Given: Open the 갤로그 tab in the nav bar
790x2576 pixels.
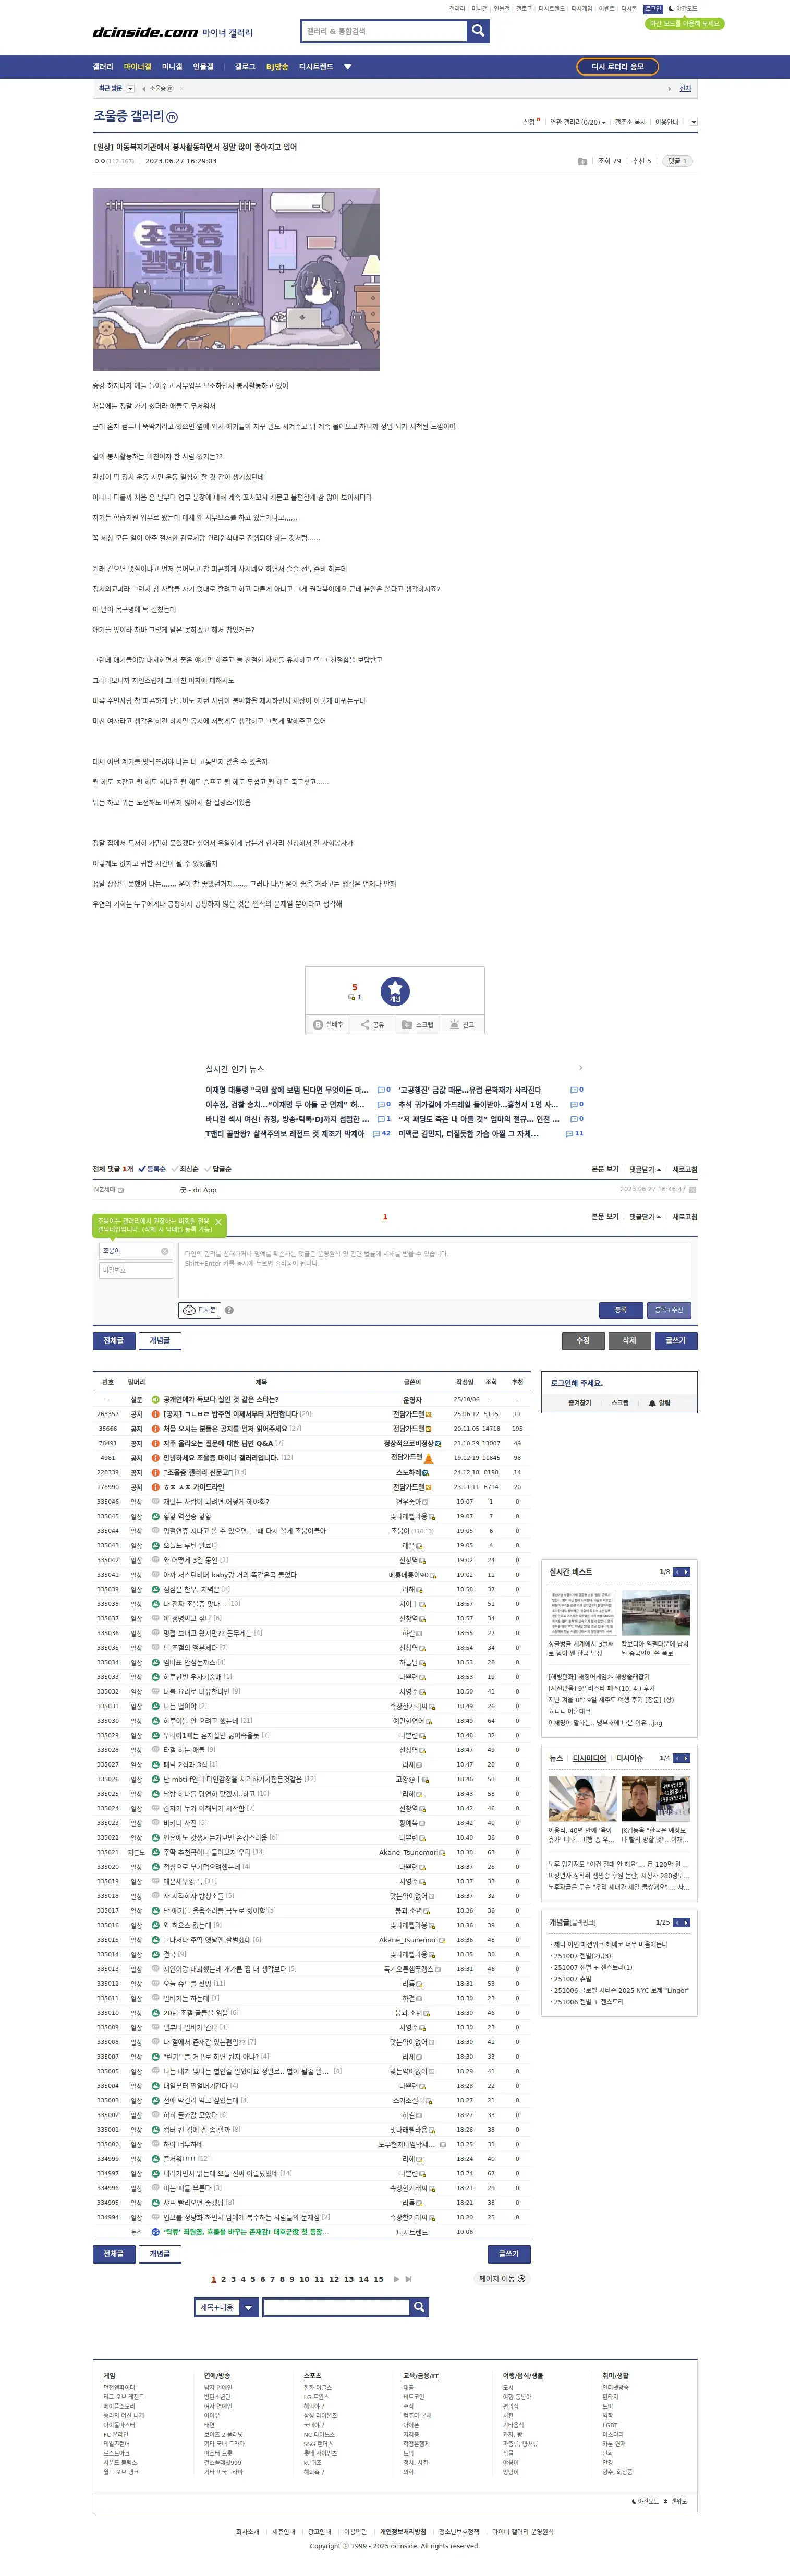Looking at the screenshot, I should coord(245,67).
